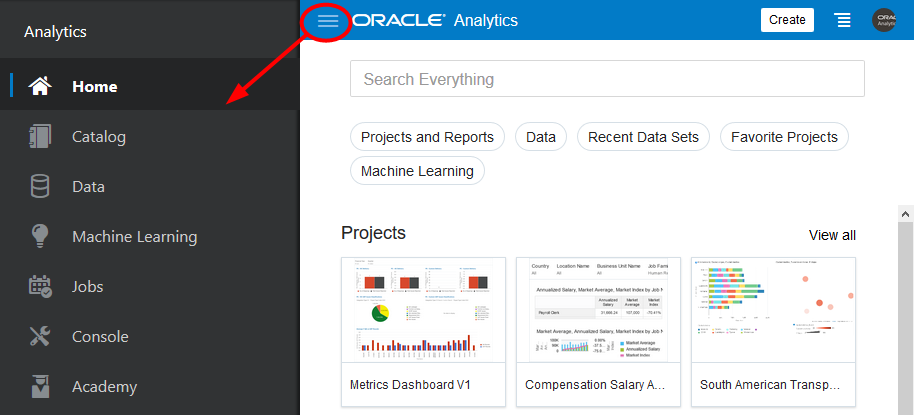
Task: Click the Oracle Analytics logo
Action: [435, 20]
